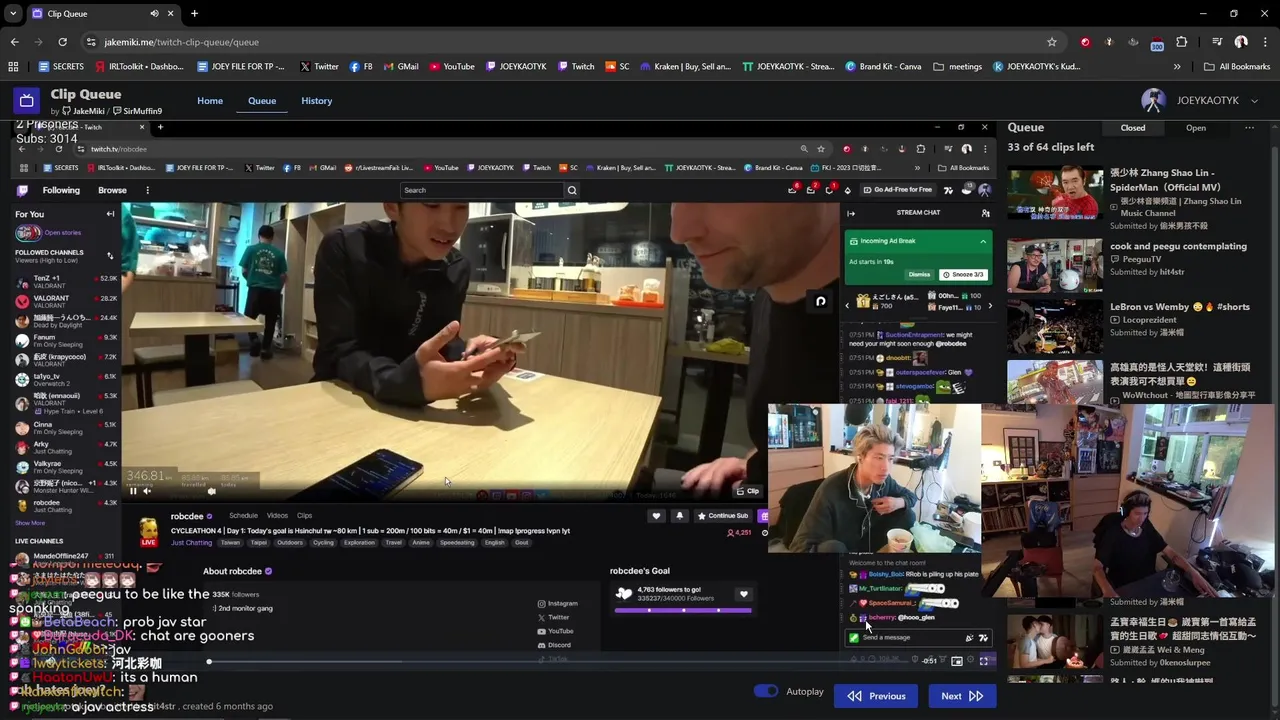Open the meetings bookmarks folder
Screen dimensions: 1280x720
tap(957, 67)
